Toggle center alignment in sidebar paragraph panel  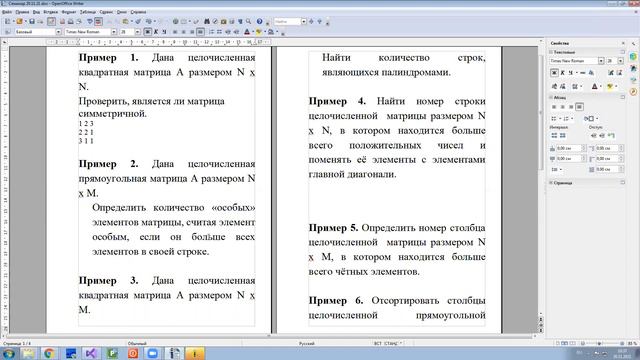(562, 107)
